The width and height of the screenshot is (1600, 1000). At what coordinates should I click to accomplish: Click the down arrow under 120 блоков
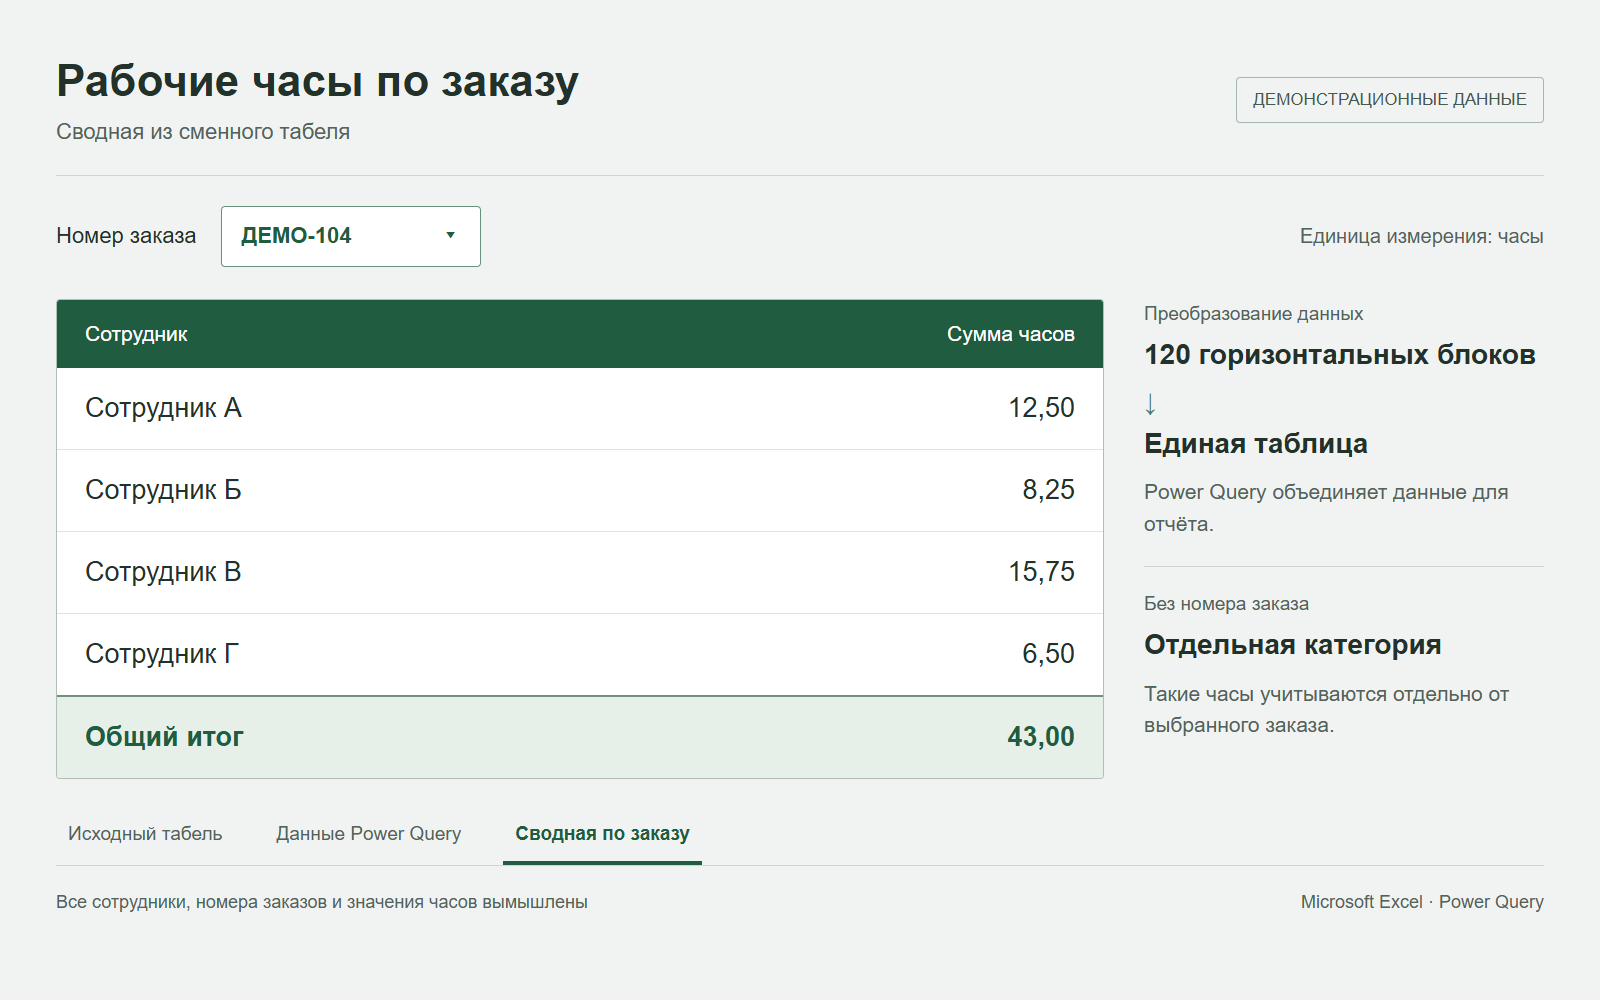click(x=1150, y=404)
